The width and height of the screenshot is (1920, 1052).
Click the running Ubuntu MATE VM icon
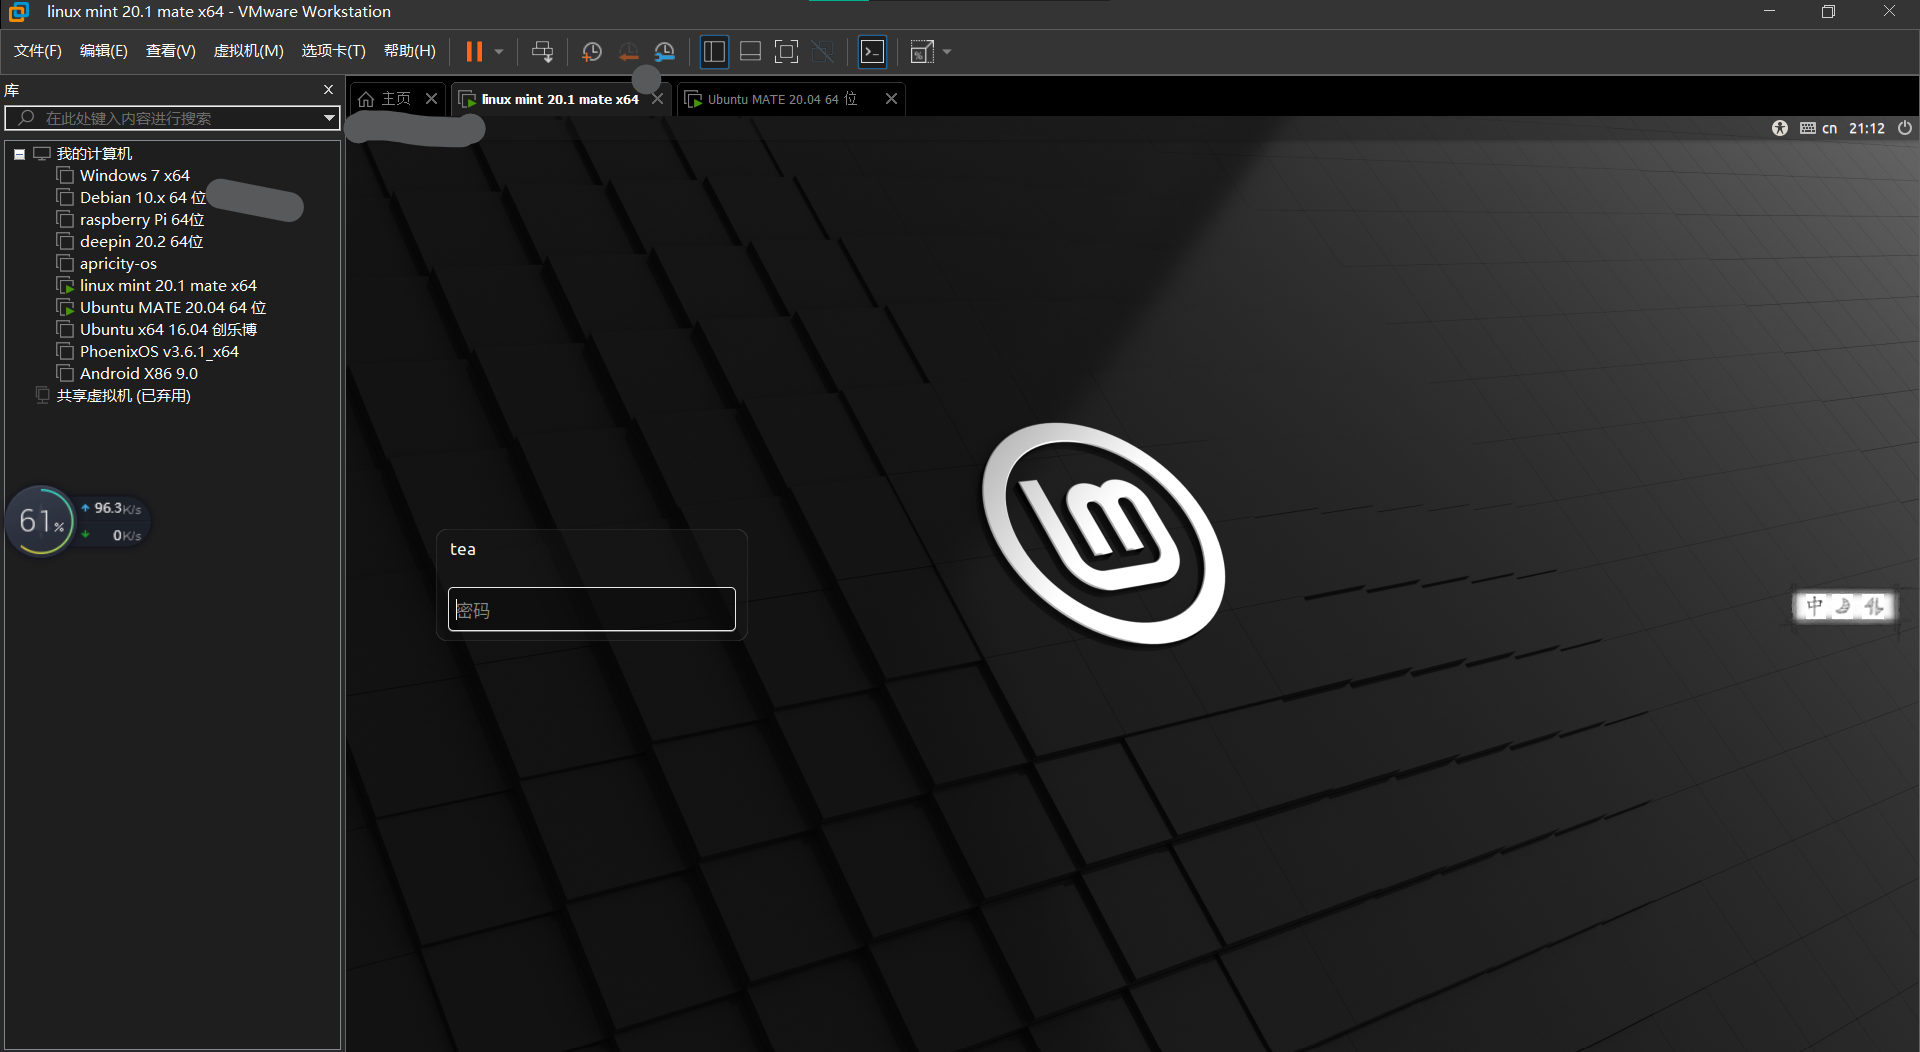(65, 308)
